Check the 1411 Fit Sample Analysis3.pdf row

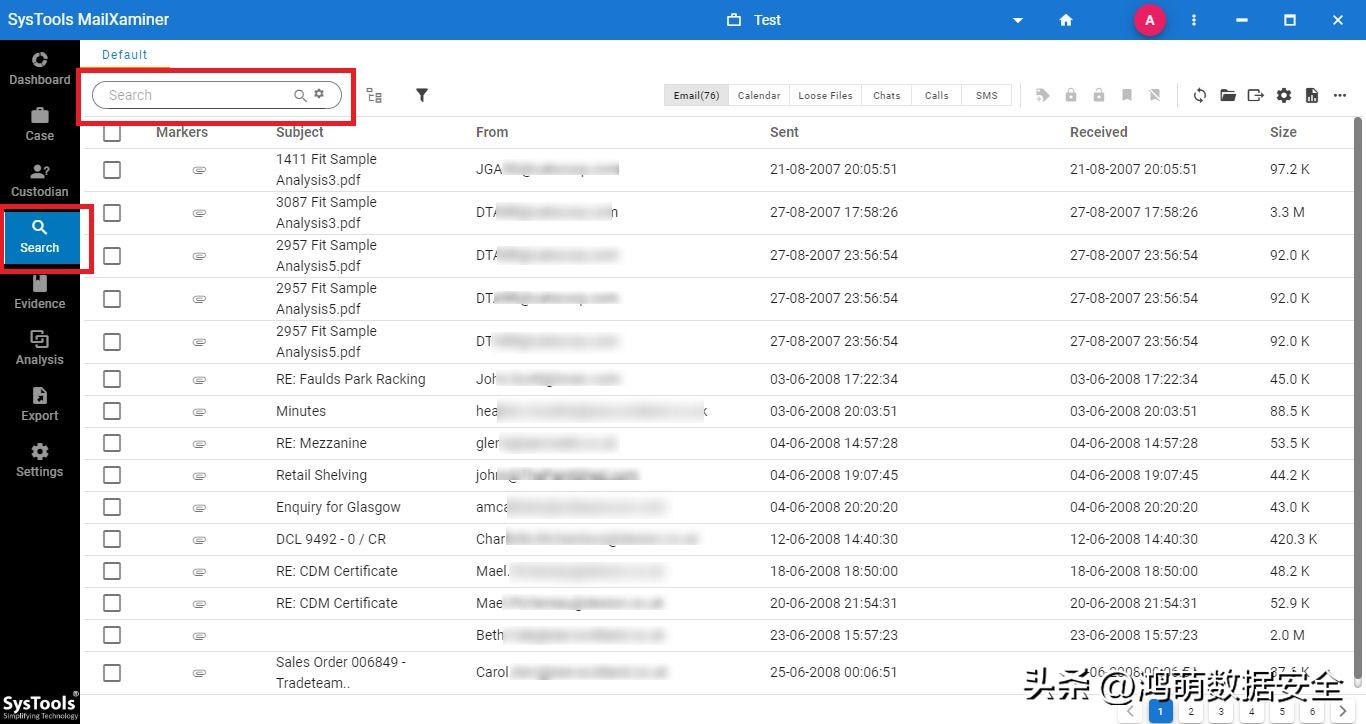click(112, 170)
